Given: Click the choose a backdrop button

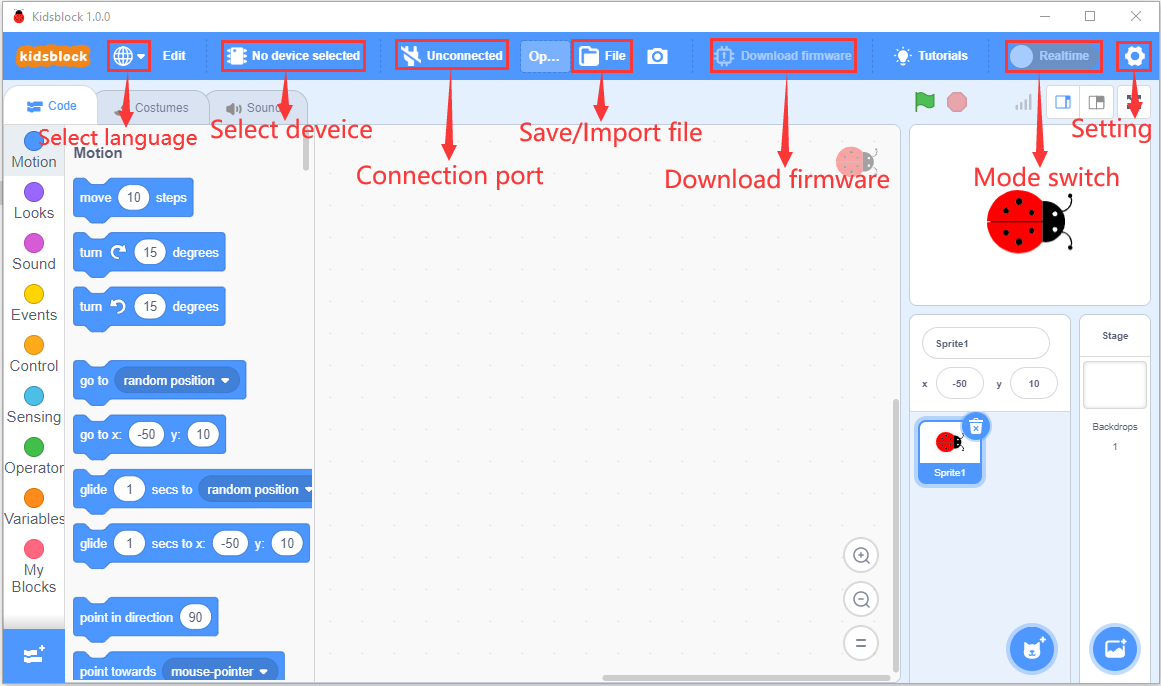Looking at the screenshot, I should point(1114,649).
